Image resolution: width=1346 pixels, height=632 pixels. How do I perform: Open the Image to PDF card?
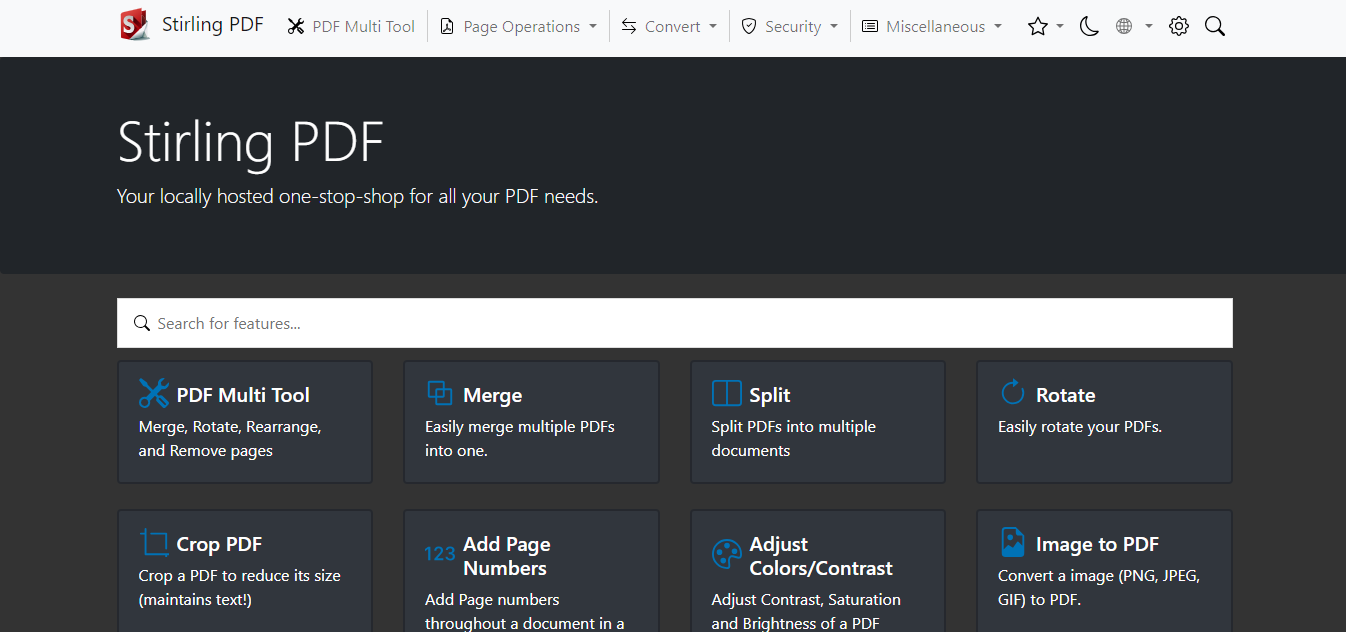(x=1104, y=571)
